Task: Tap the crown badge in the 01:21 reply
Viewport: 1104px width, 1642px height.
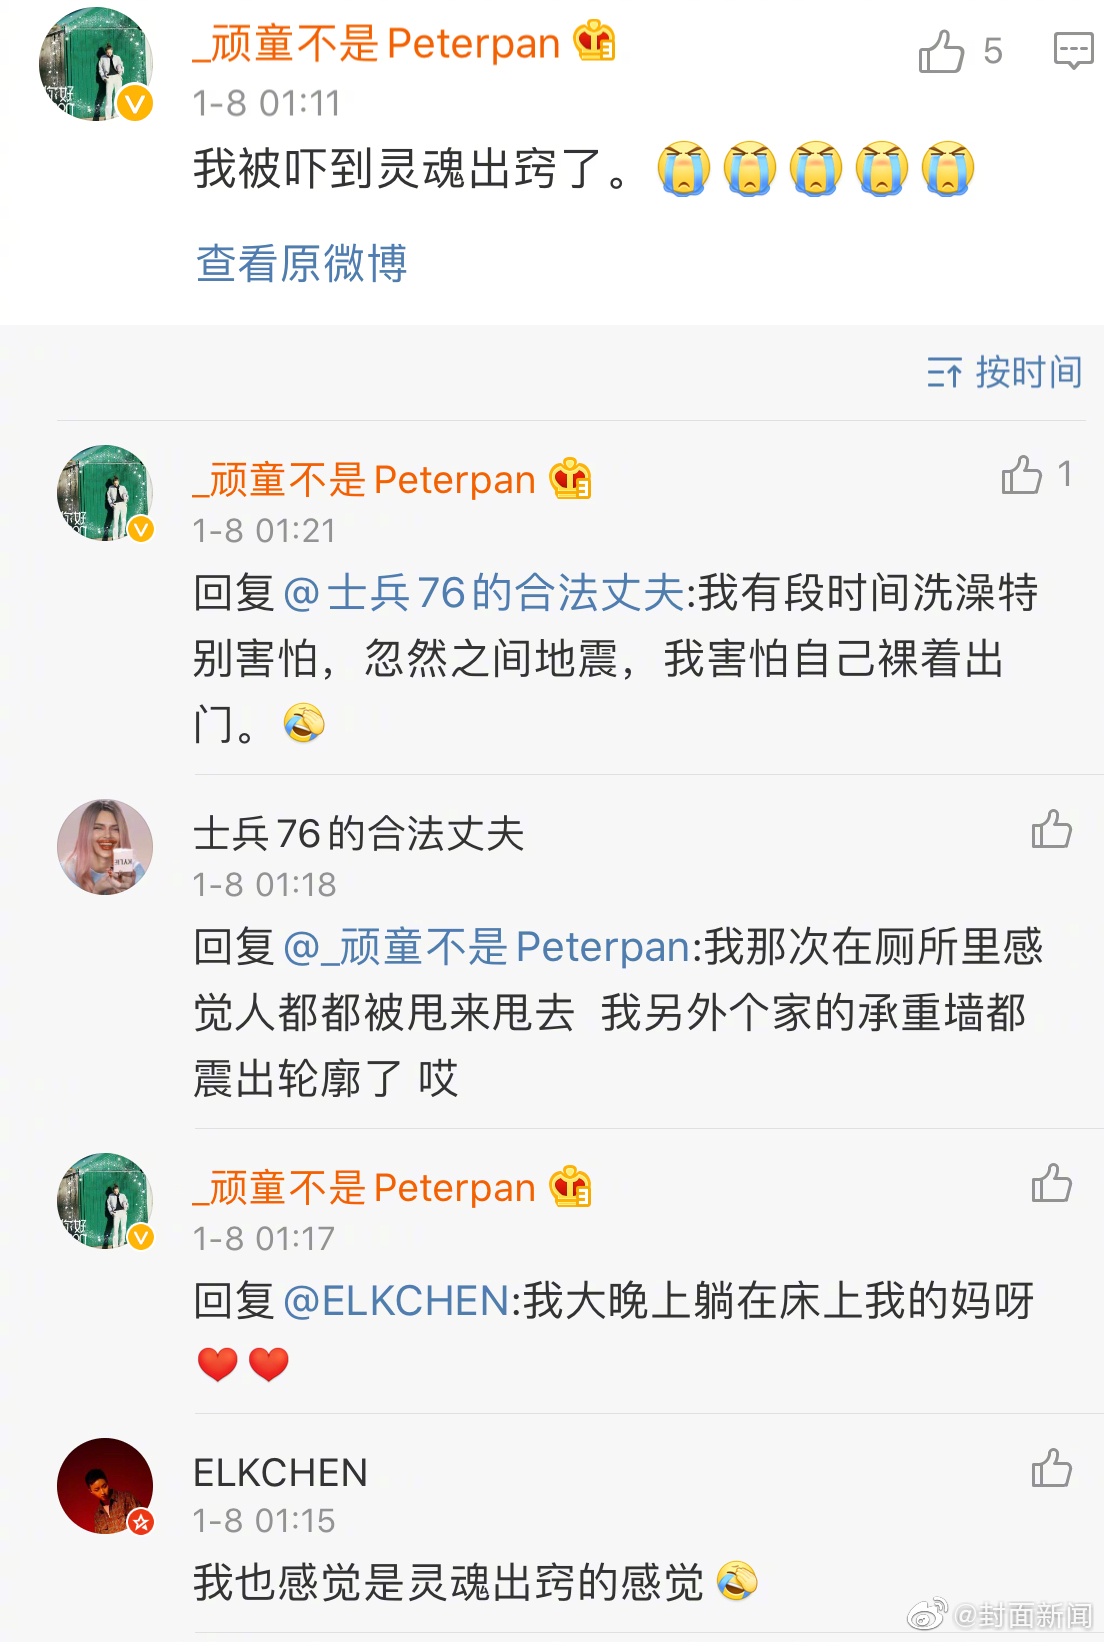Action: pos(571,479)
